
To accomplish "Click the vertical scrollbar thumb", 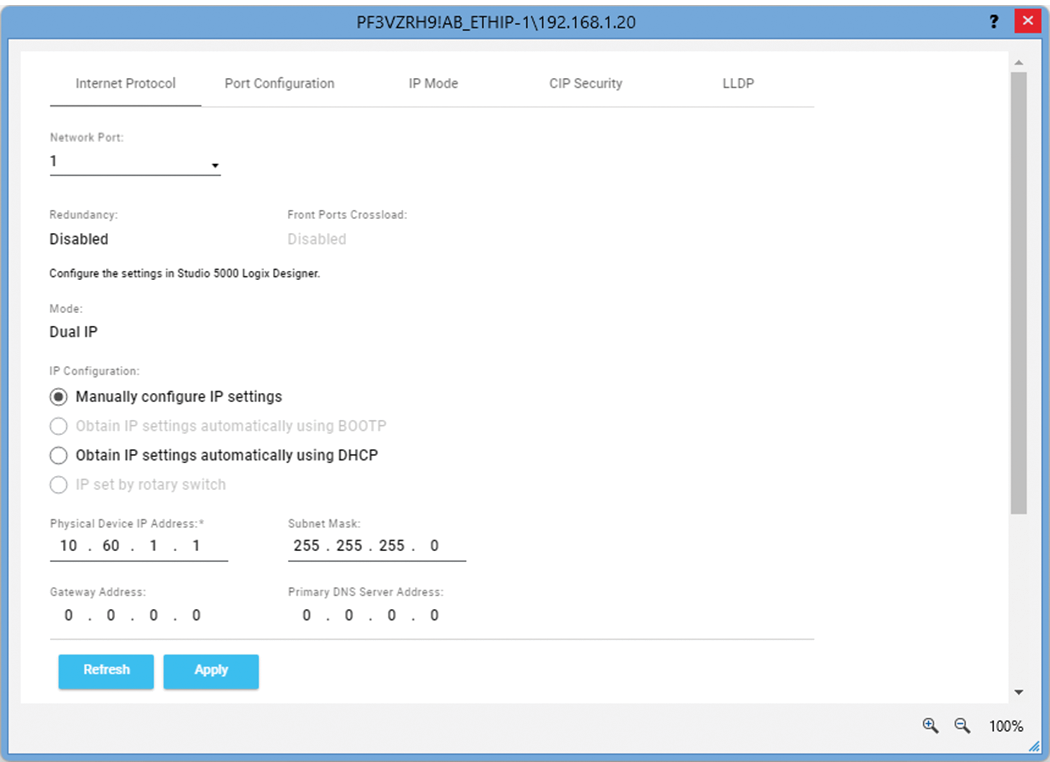I will [1019, 290].
